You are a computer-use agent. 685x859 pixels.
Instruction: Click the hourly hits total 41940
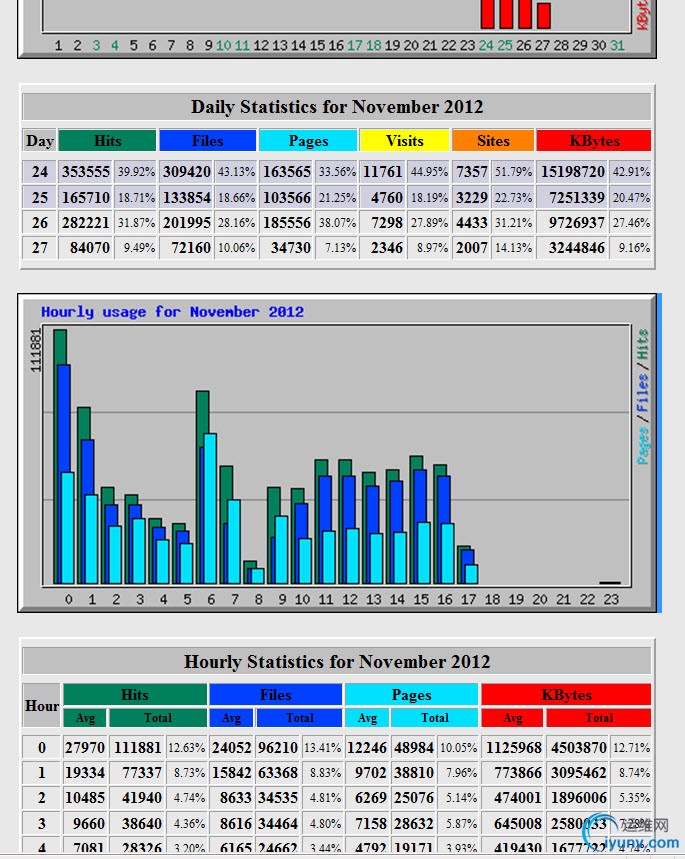coord(142,798)
